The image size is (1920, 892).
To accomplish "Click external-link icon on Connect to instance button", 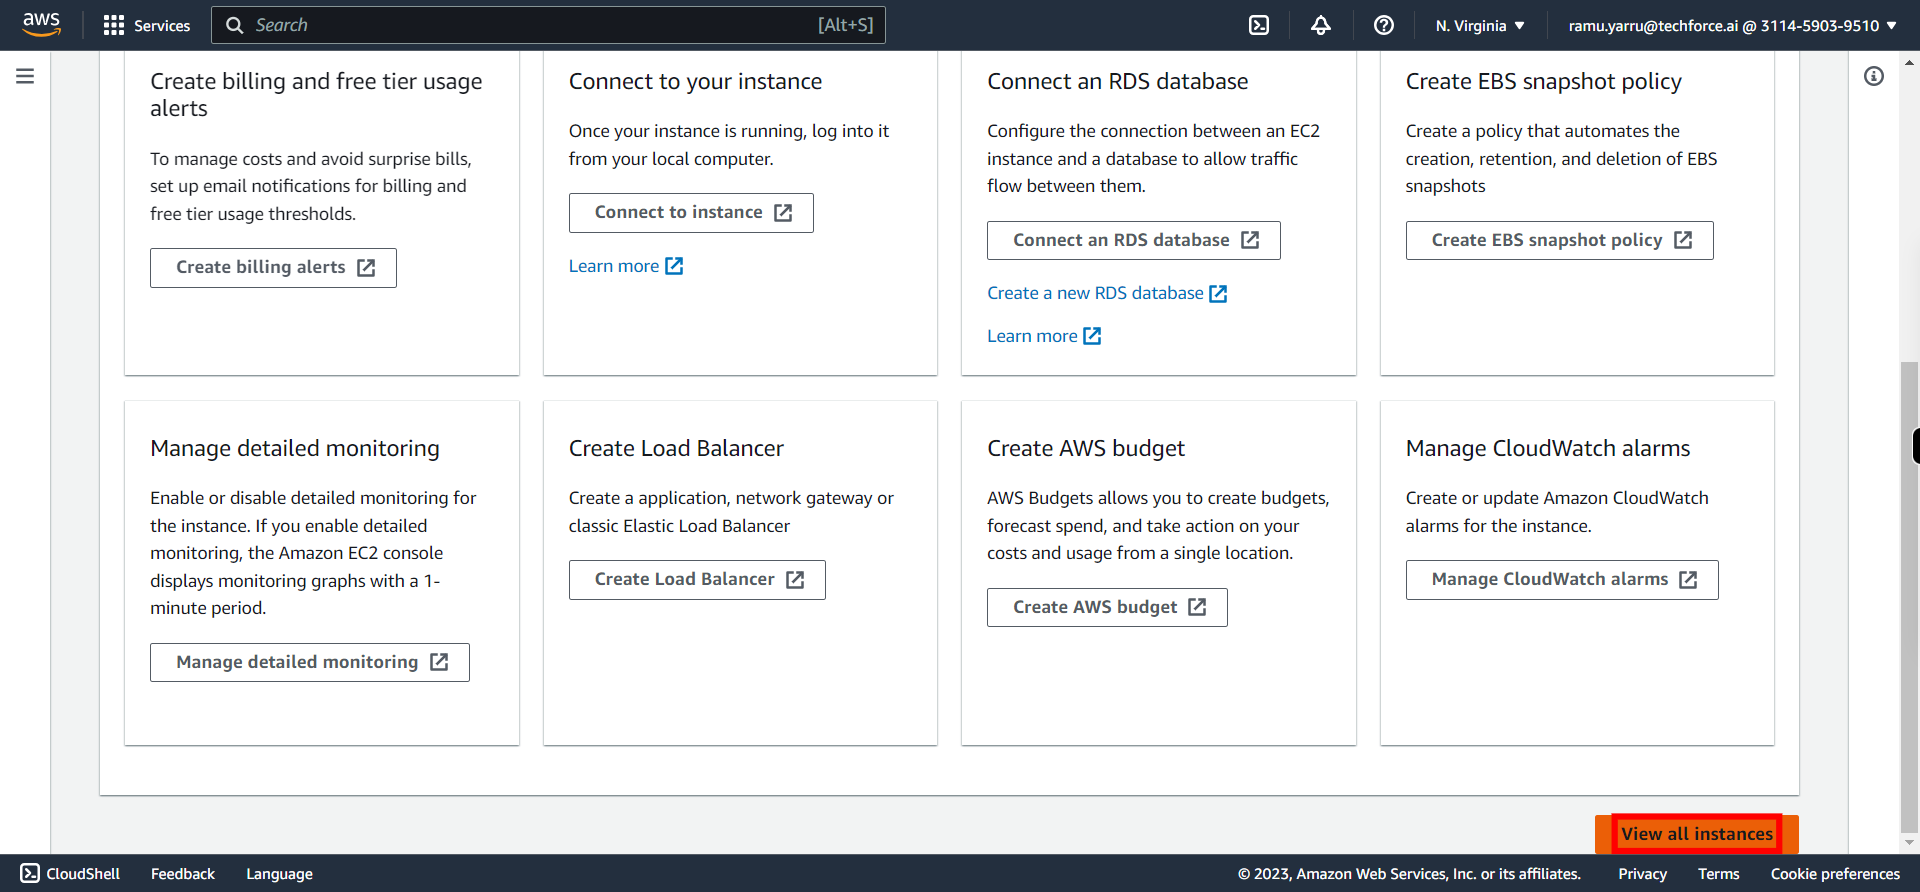I will [783, 213].
